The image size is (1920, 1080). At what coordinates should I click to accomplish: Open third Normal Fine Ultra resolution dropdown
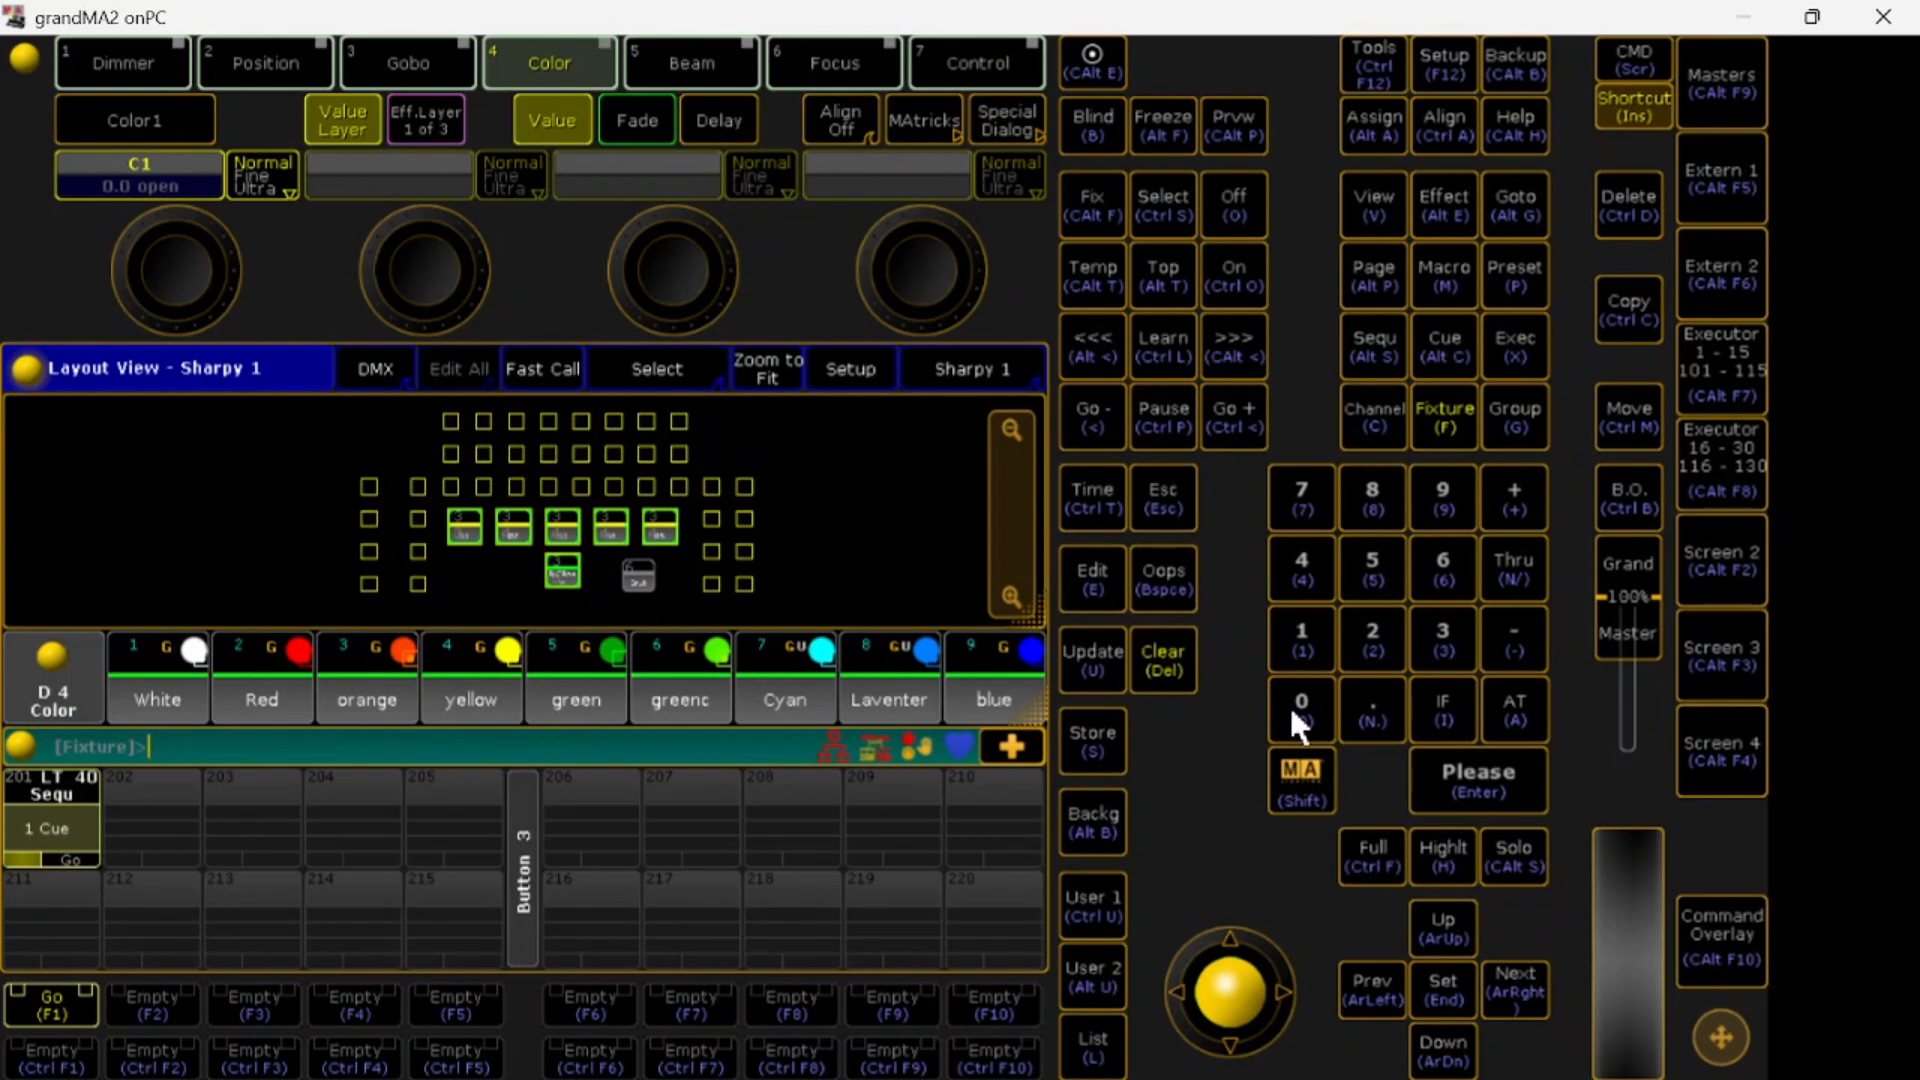tap(761, 176)
